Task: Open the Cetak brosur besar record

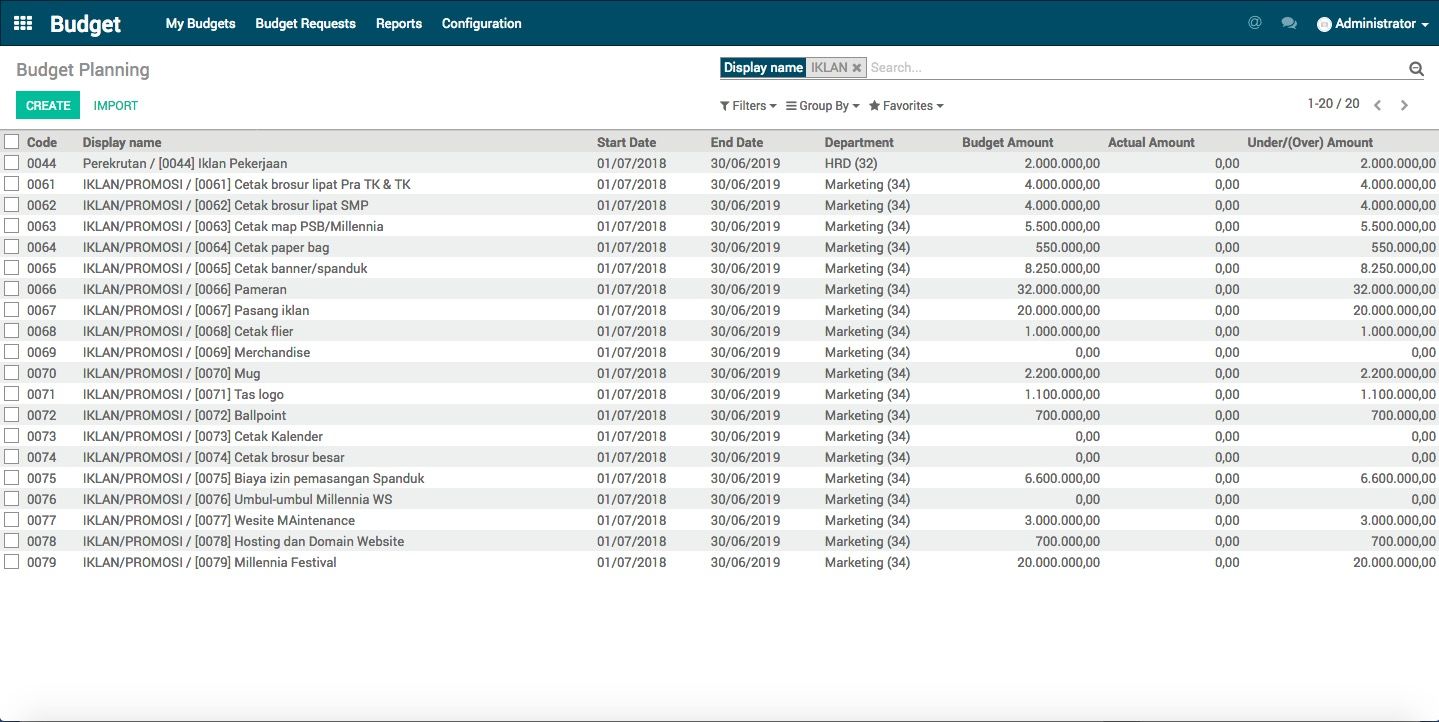Action: [x=214, y=457]
